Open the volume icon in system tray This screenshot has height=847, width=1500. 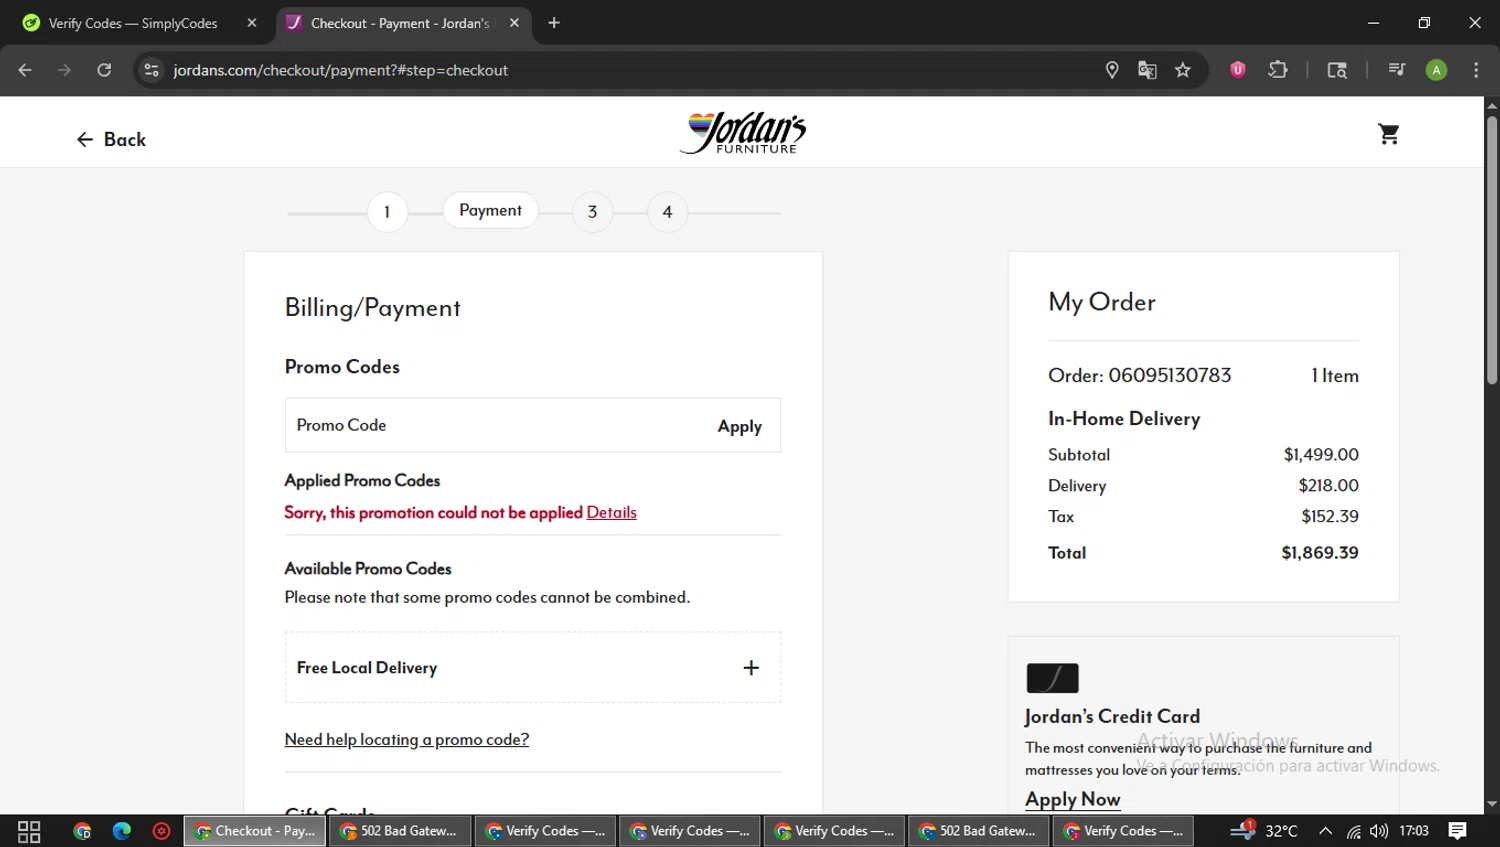(1379, 831)
